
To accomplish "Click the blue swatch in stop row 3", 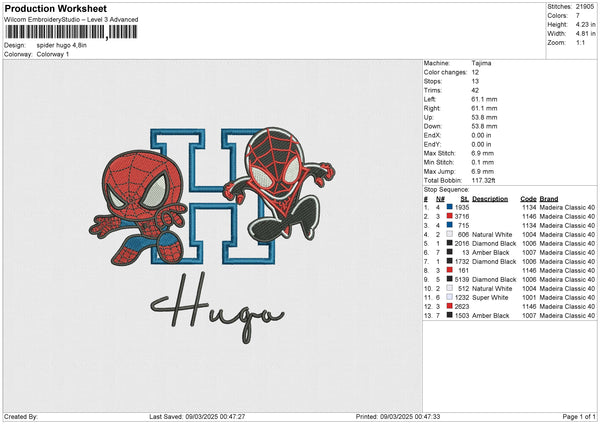I will click(x=450, y=225).
